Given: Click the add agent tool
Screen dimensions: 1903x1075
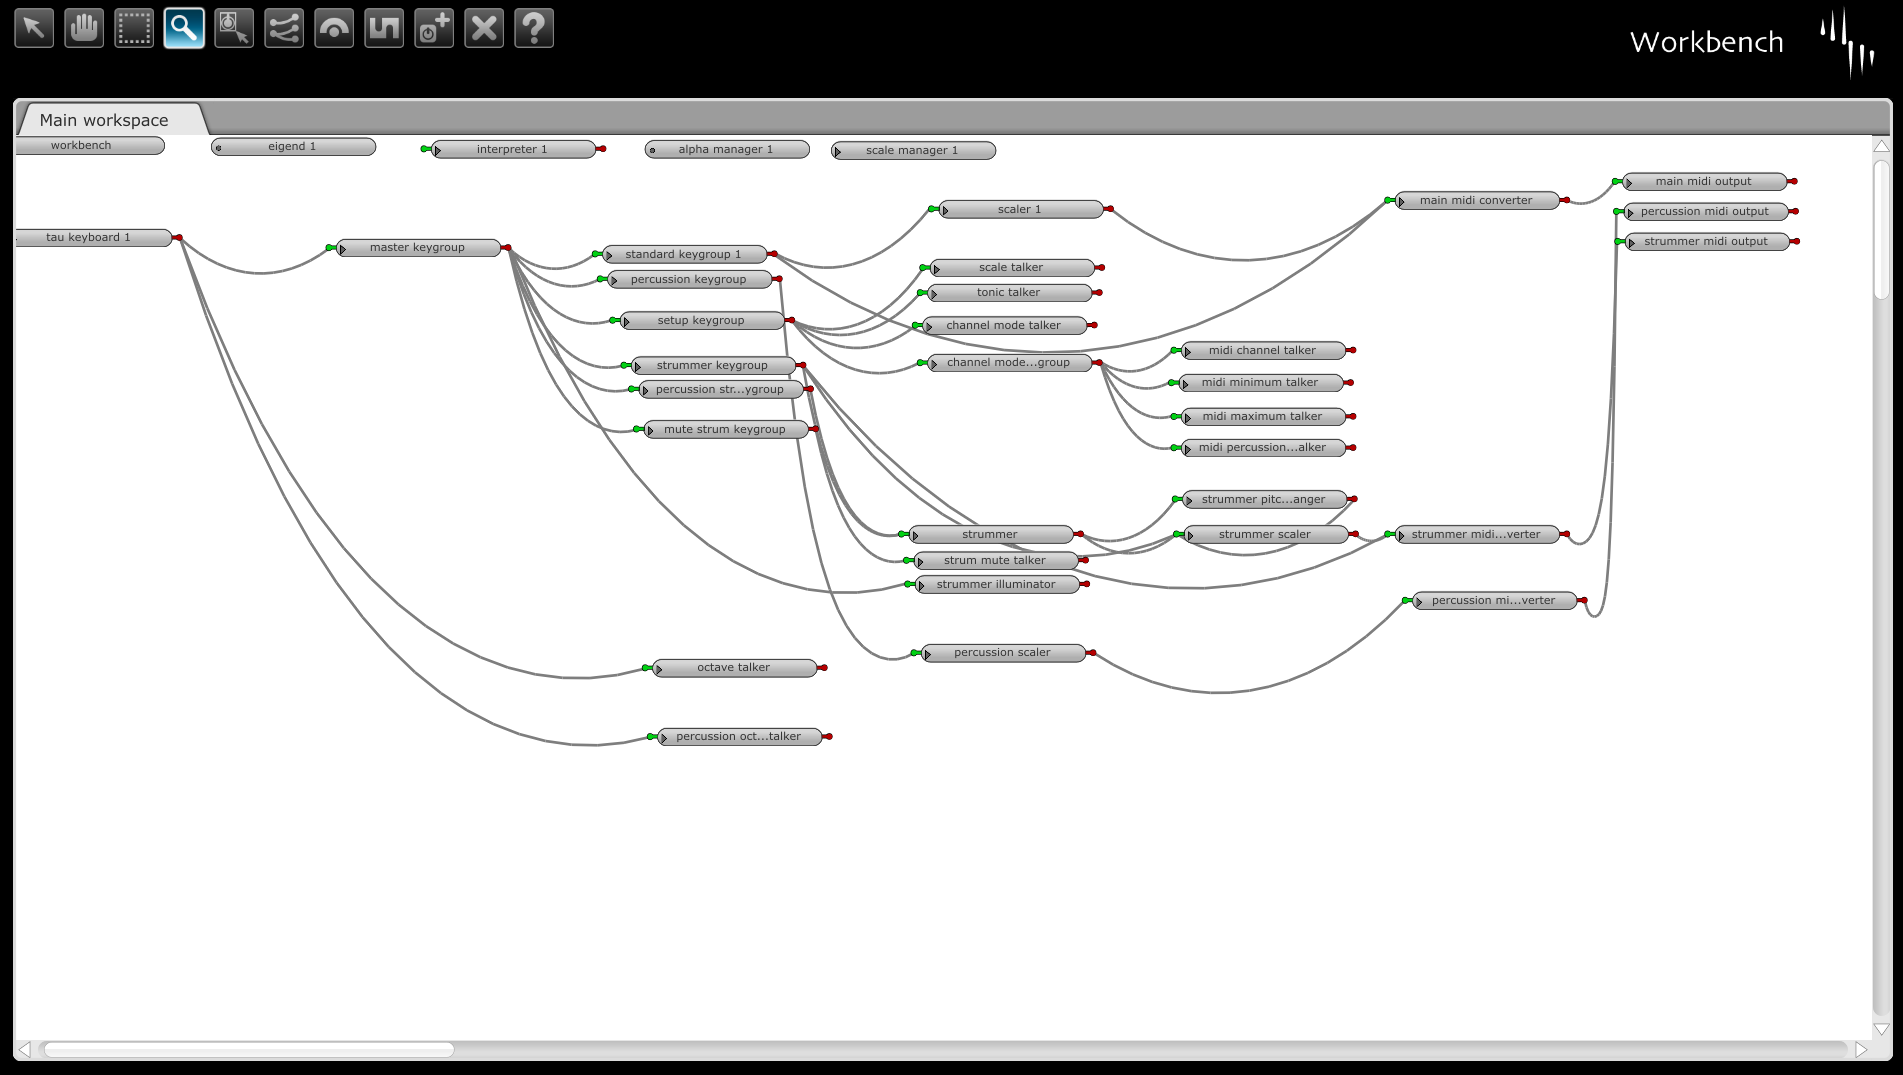Looking at the screenshot, I should coord(434,28).
